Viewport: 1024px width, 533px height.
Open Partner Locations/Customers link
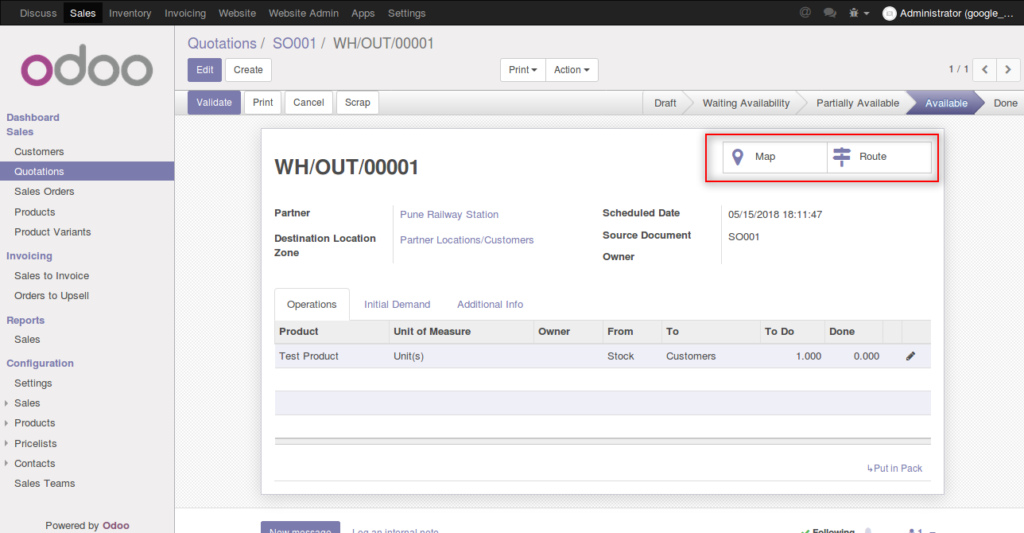tap(467, 240)
